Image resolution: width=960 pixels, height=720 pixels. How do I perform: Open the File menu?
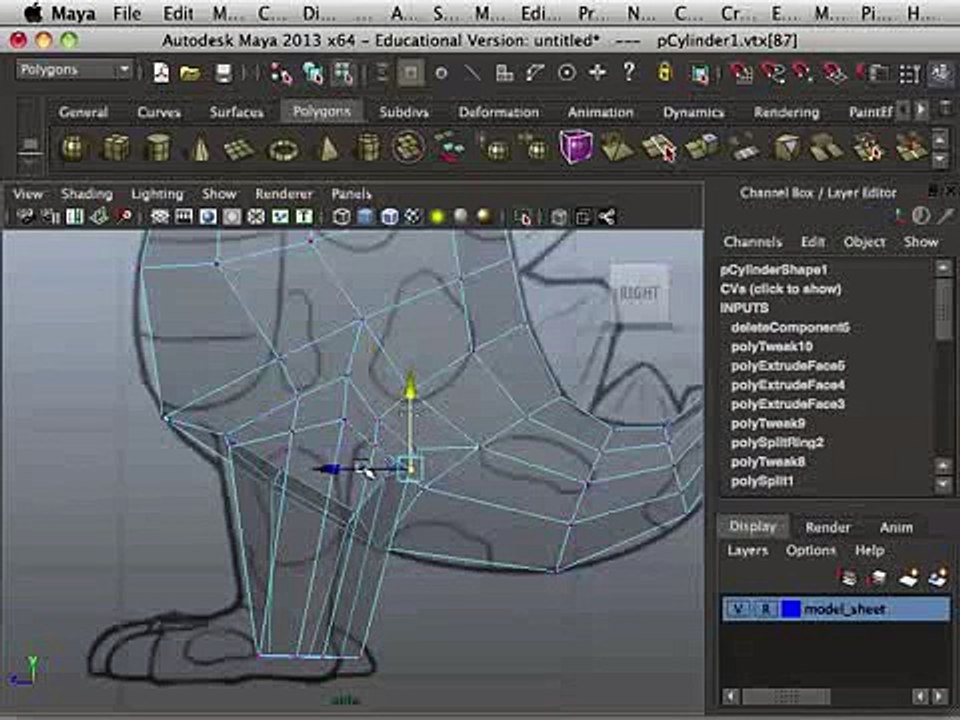click(127, 13)
